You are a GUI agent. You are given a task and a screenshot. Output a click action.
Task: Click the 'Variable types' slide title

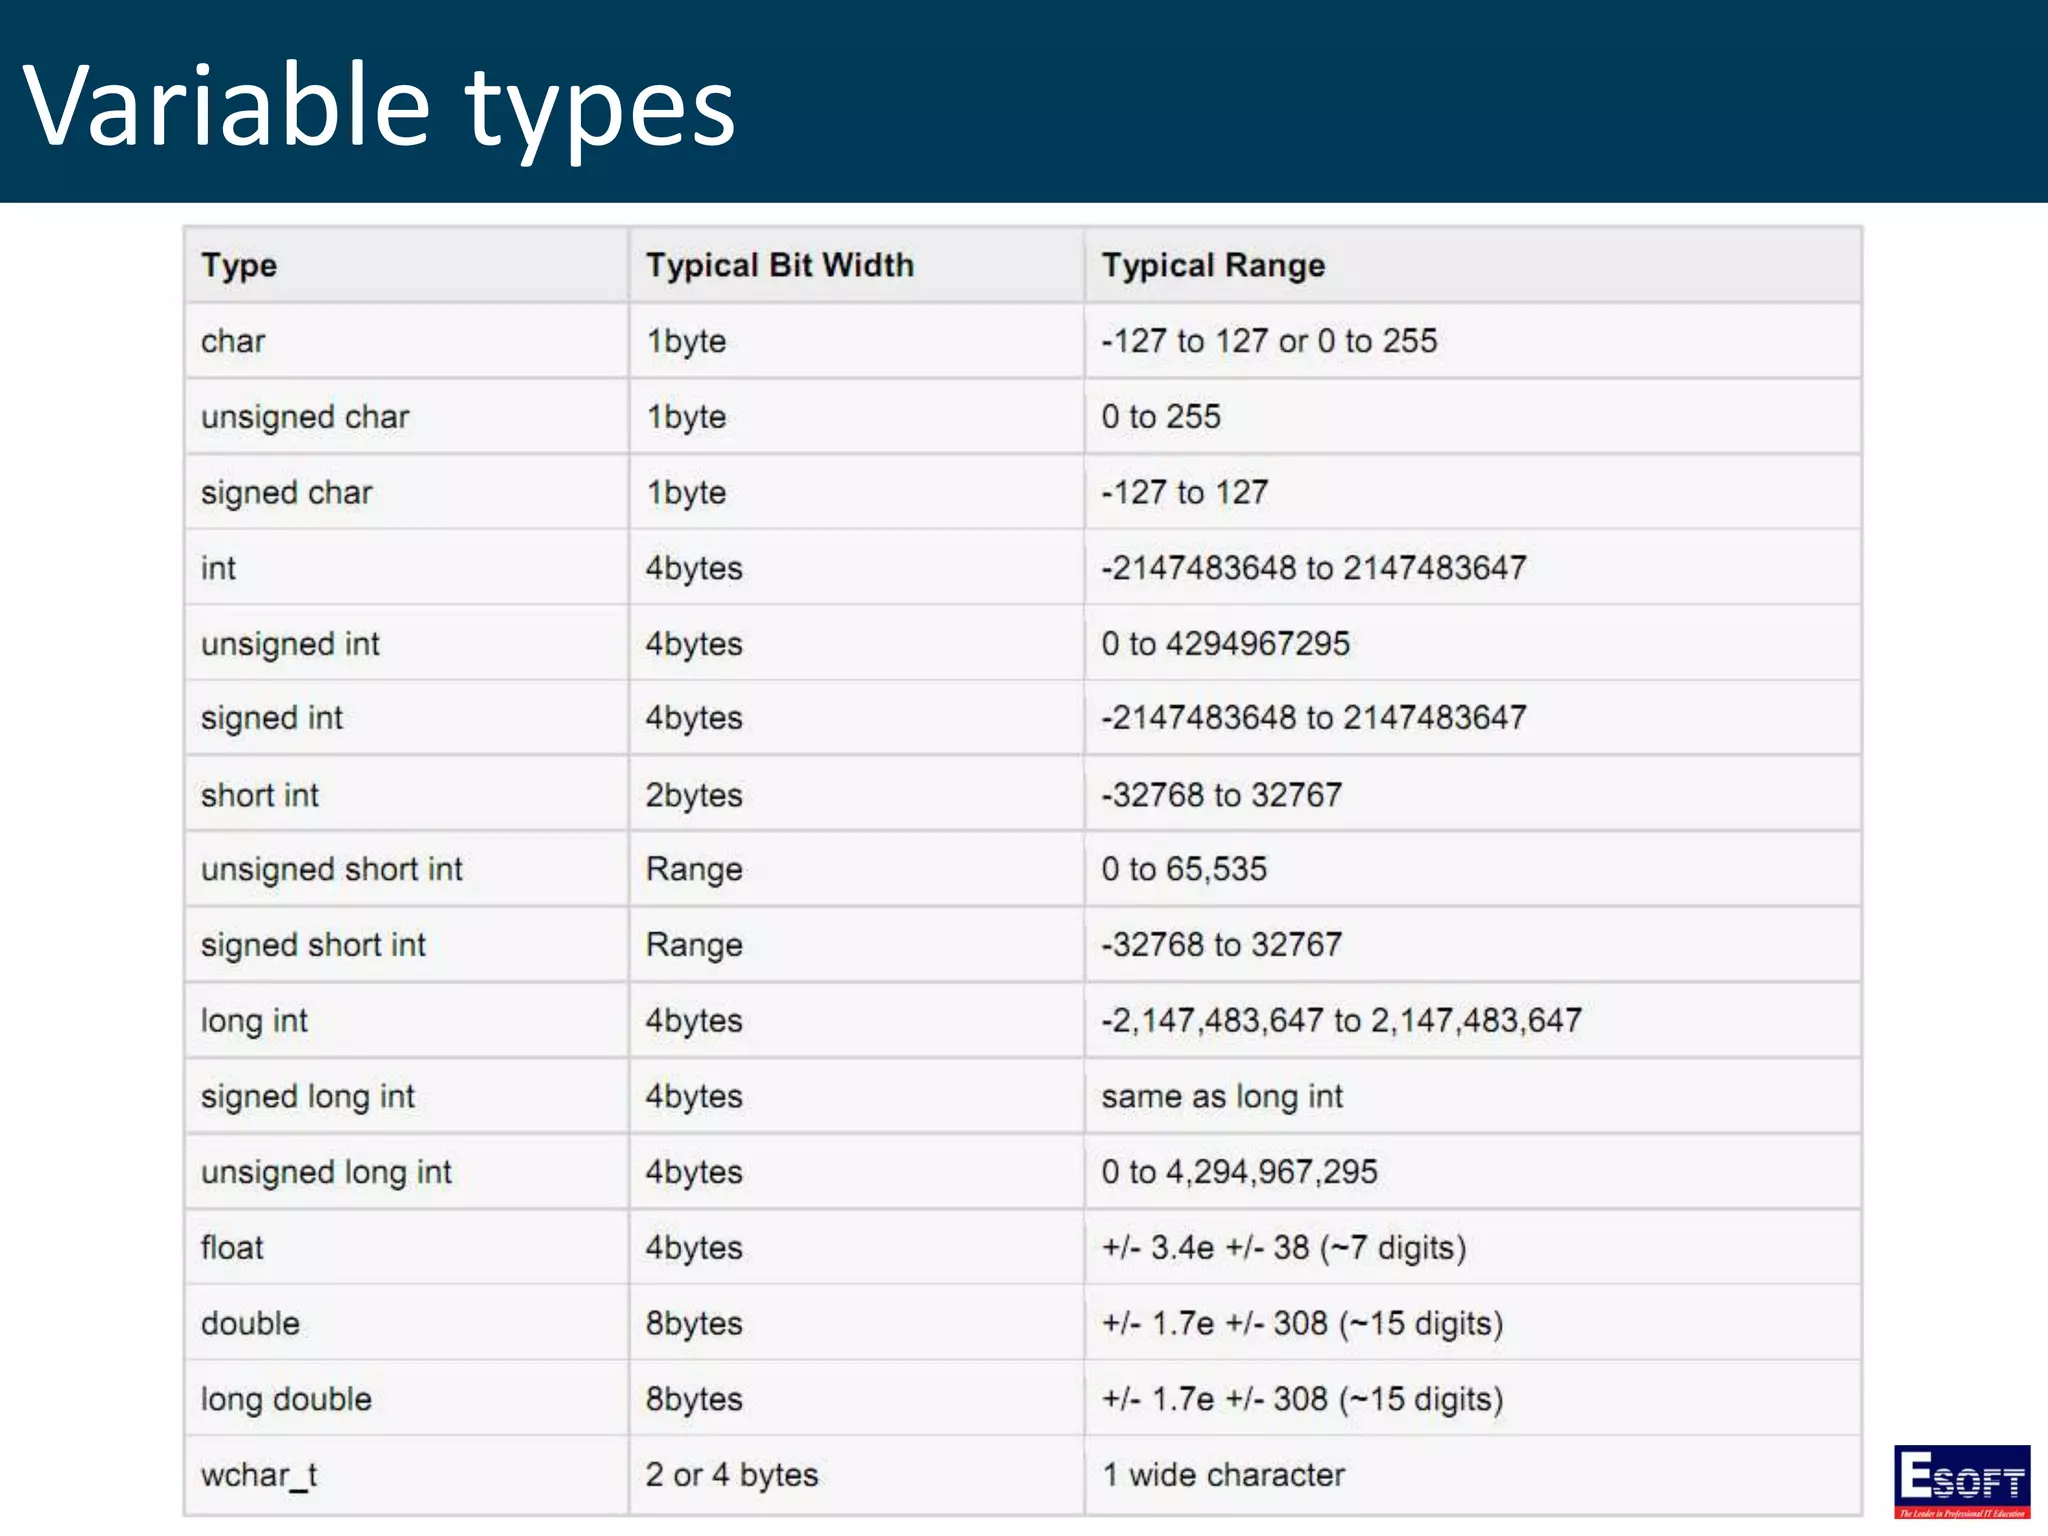click(380, 106)
